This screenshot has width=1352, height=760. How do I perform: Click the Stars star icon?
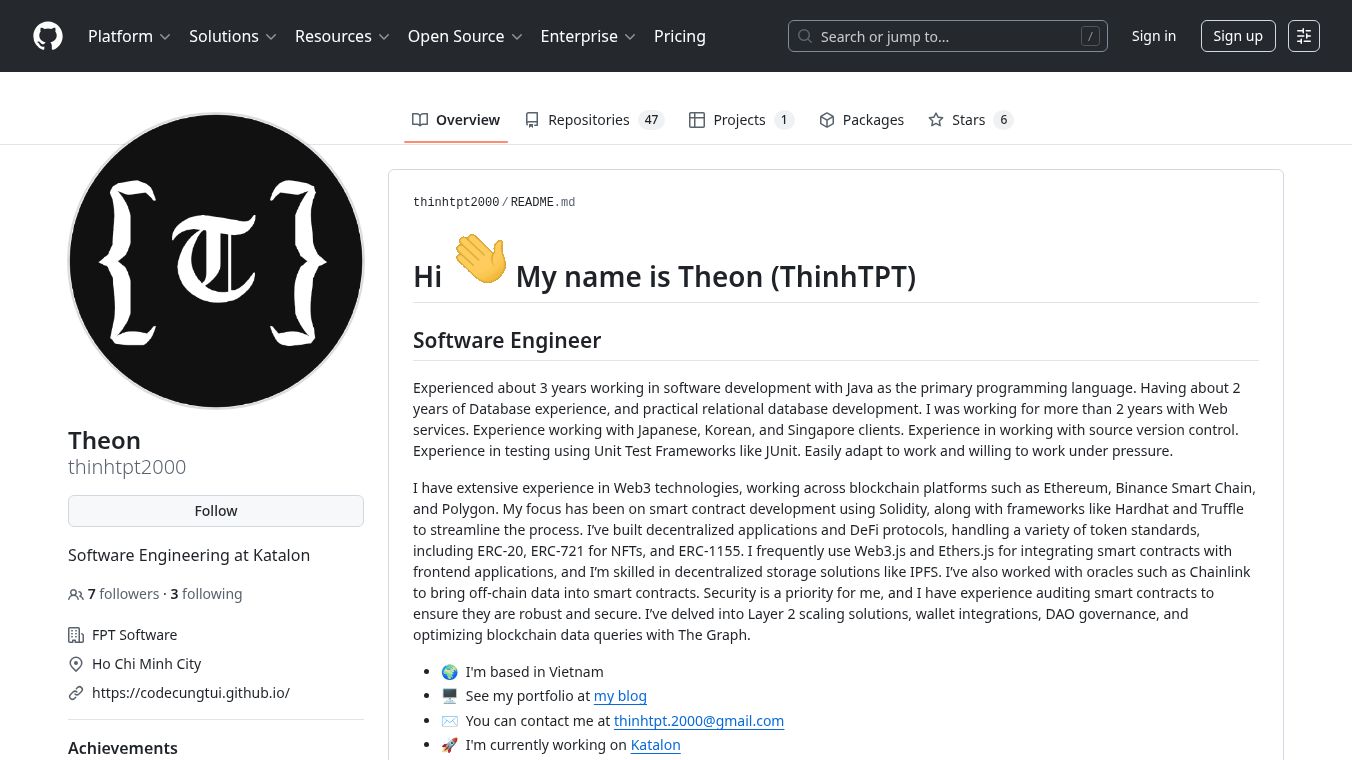point(936,120)
